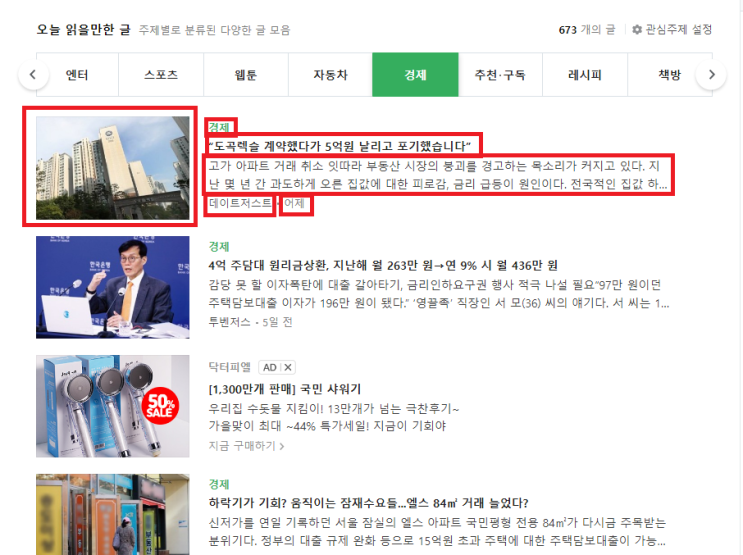
Task: Show next topic tabs arrow
Action: [711, 74]
